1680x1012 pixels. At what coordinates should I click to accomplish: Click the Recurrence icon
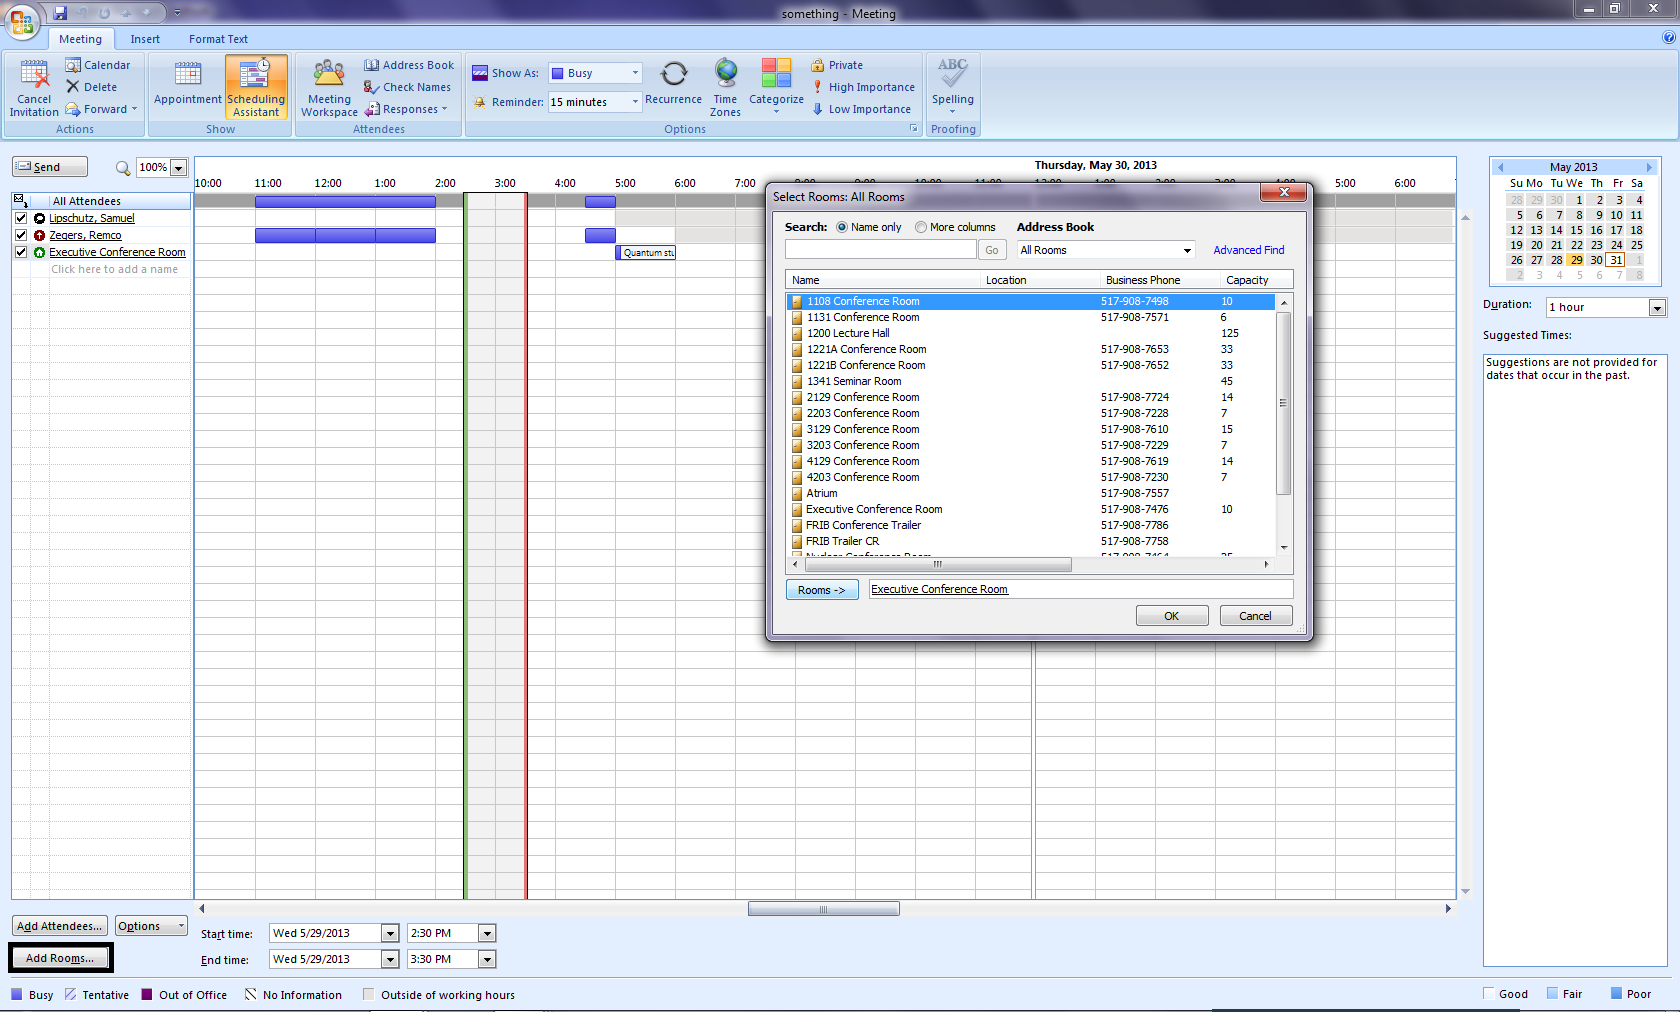pyautogui.click(x=674, y=75)
